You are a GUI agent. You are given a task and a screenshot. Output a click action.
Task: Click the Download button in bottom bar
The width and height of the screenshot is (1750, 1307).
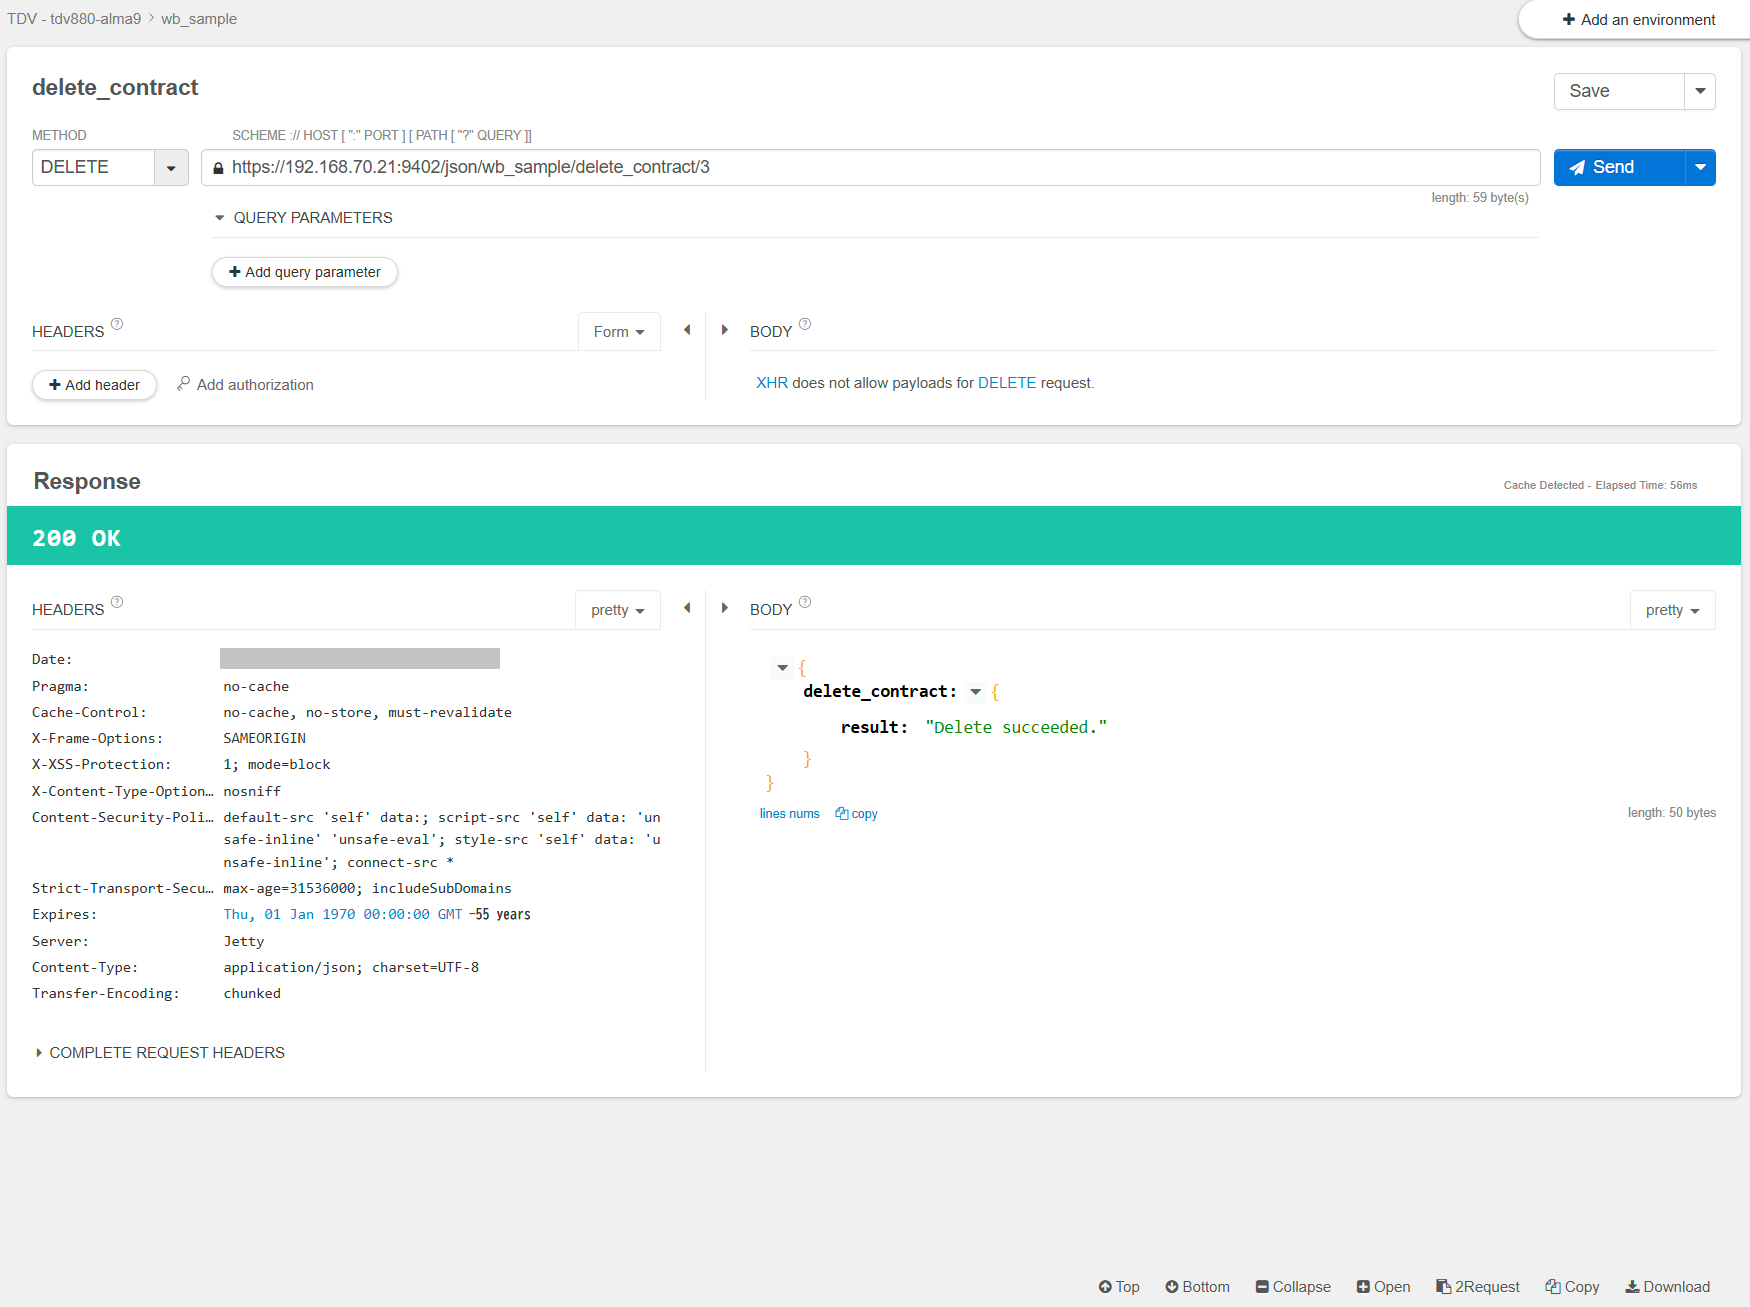tap(1668, 1287)
